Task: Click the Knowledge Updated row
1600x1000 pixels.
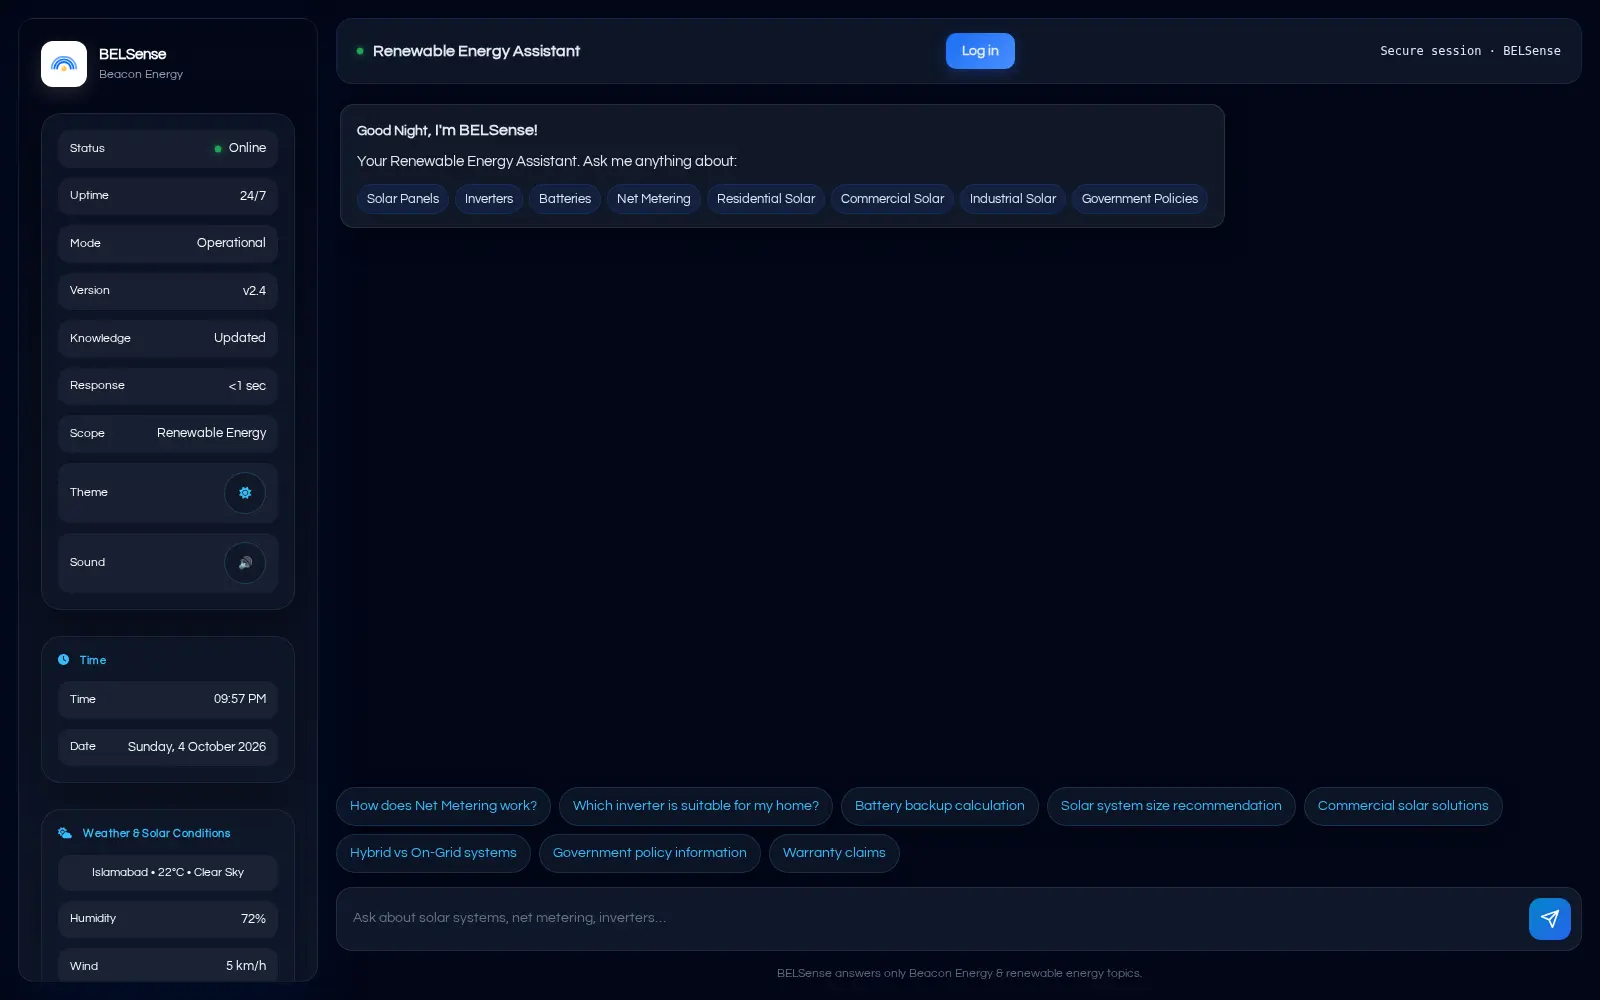Action: click(168, 338)
